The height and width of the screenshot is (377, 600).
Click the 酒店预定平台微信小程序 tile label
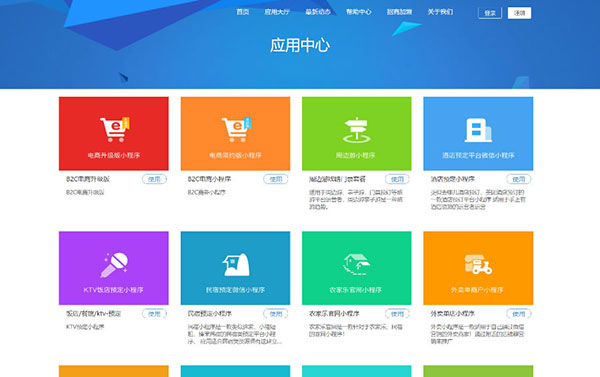coord(478,155)
